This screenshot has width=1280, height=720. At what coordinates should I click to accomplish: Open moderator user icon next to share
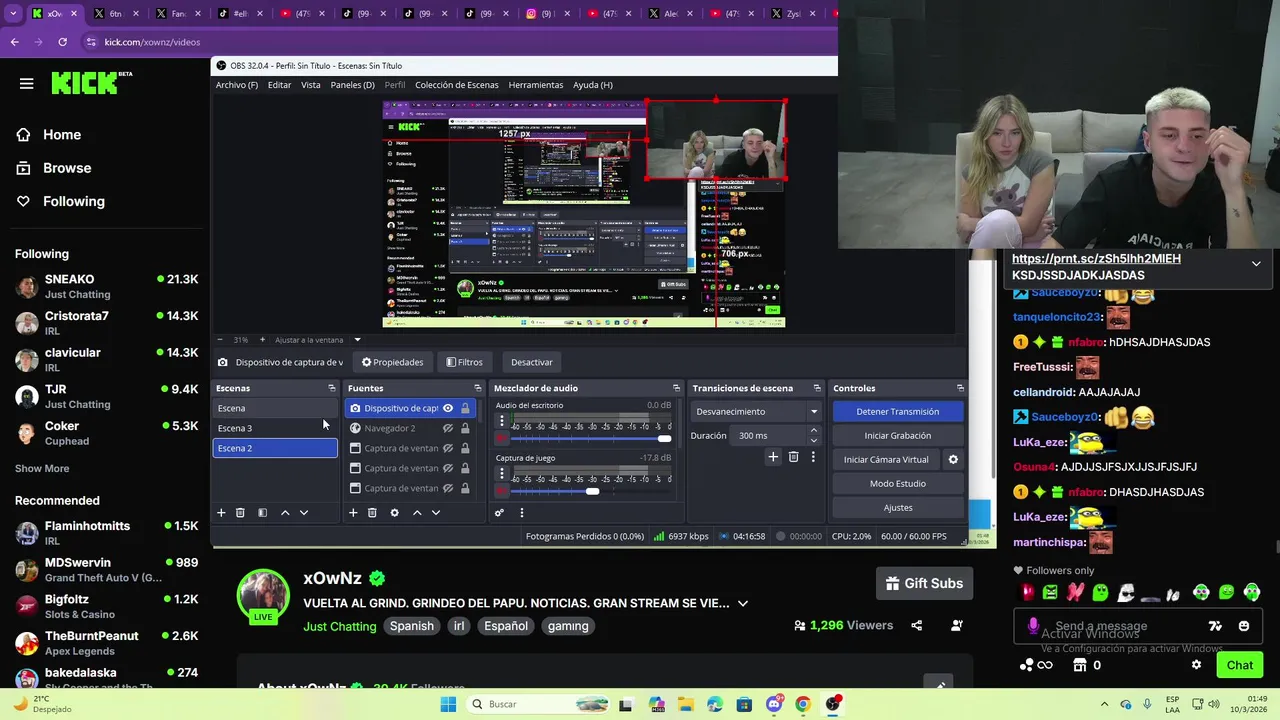957,626
